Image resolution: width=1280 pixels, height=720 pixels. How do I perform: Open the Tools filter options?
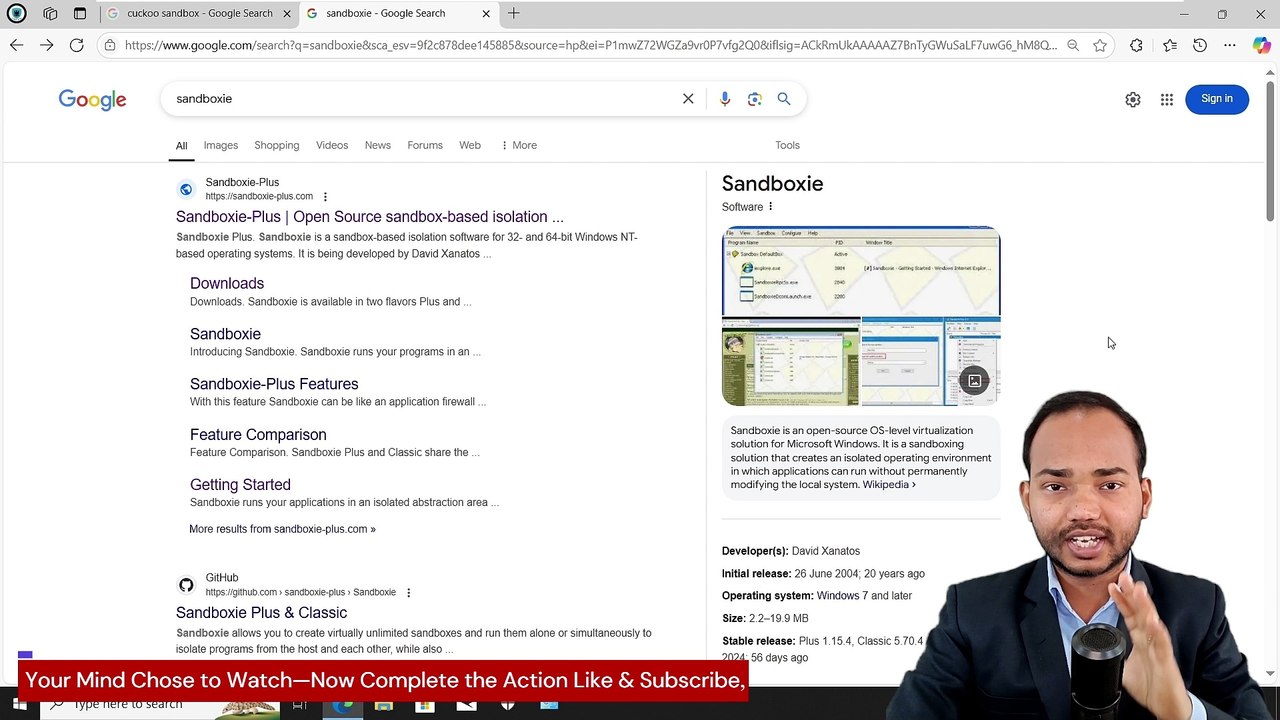tap(787, 145)
